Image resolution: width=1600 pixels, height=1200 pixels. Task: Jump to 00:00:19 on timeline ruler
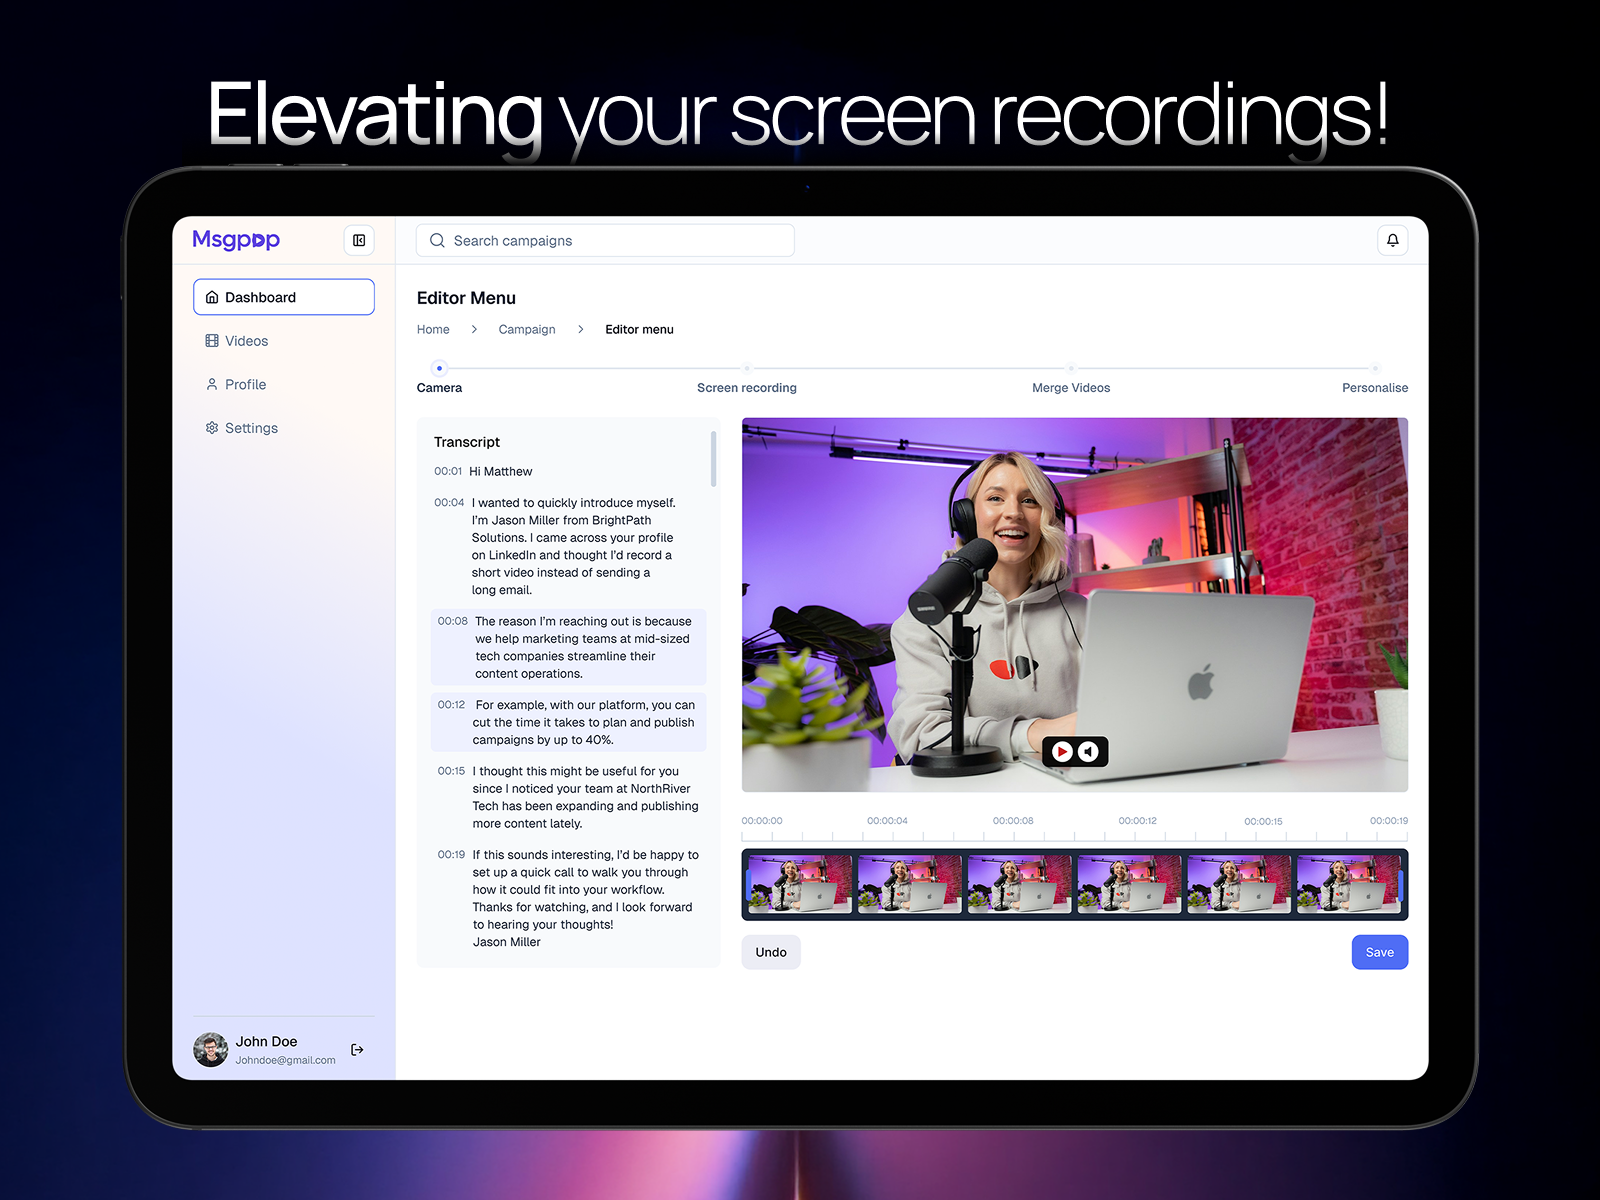coord(1389,821)
